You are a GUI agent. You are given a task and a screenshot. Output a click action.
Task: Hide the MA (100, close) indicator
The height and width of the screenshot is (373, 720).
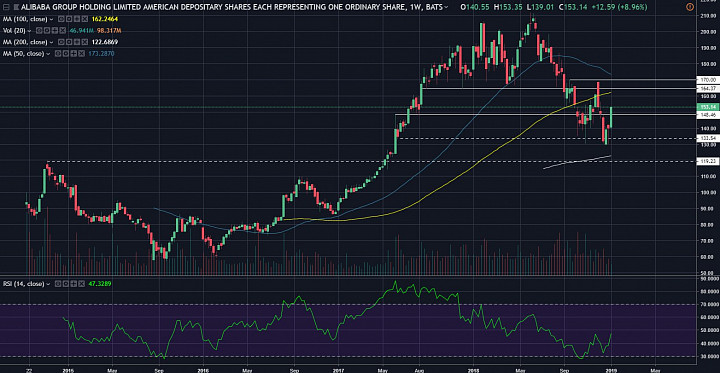[x=61, y=19]
